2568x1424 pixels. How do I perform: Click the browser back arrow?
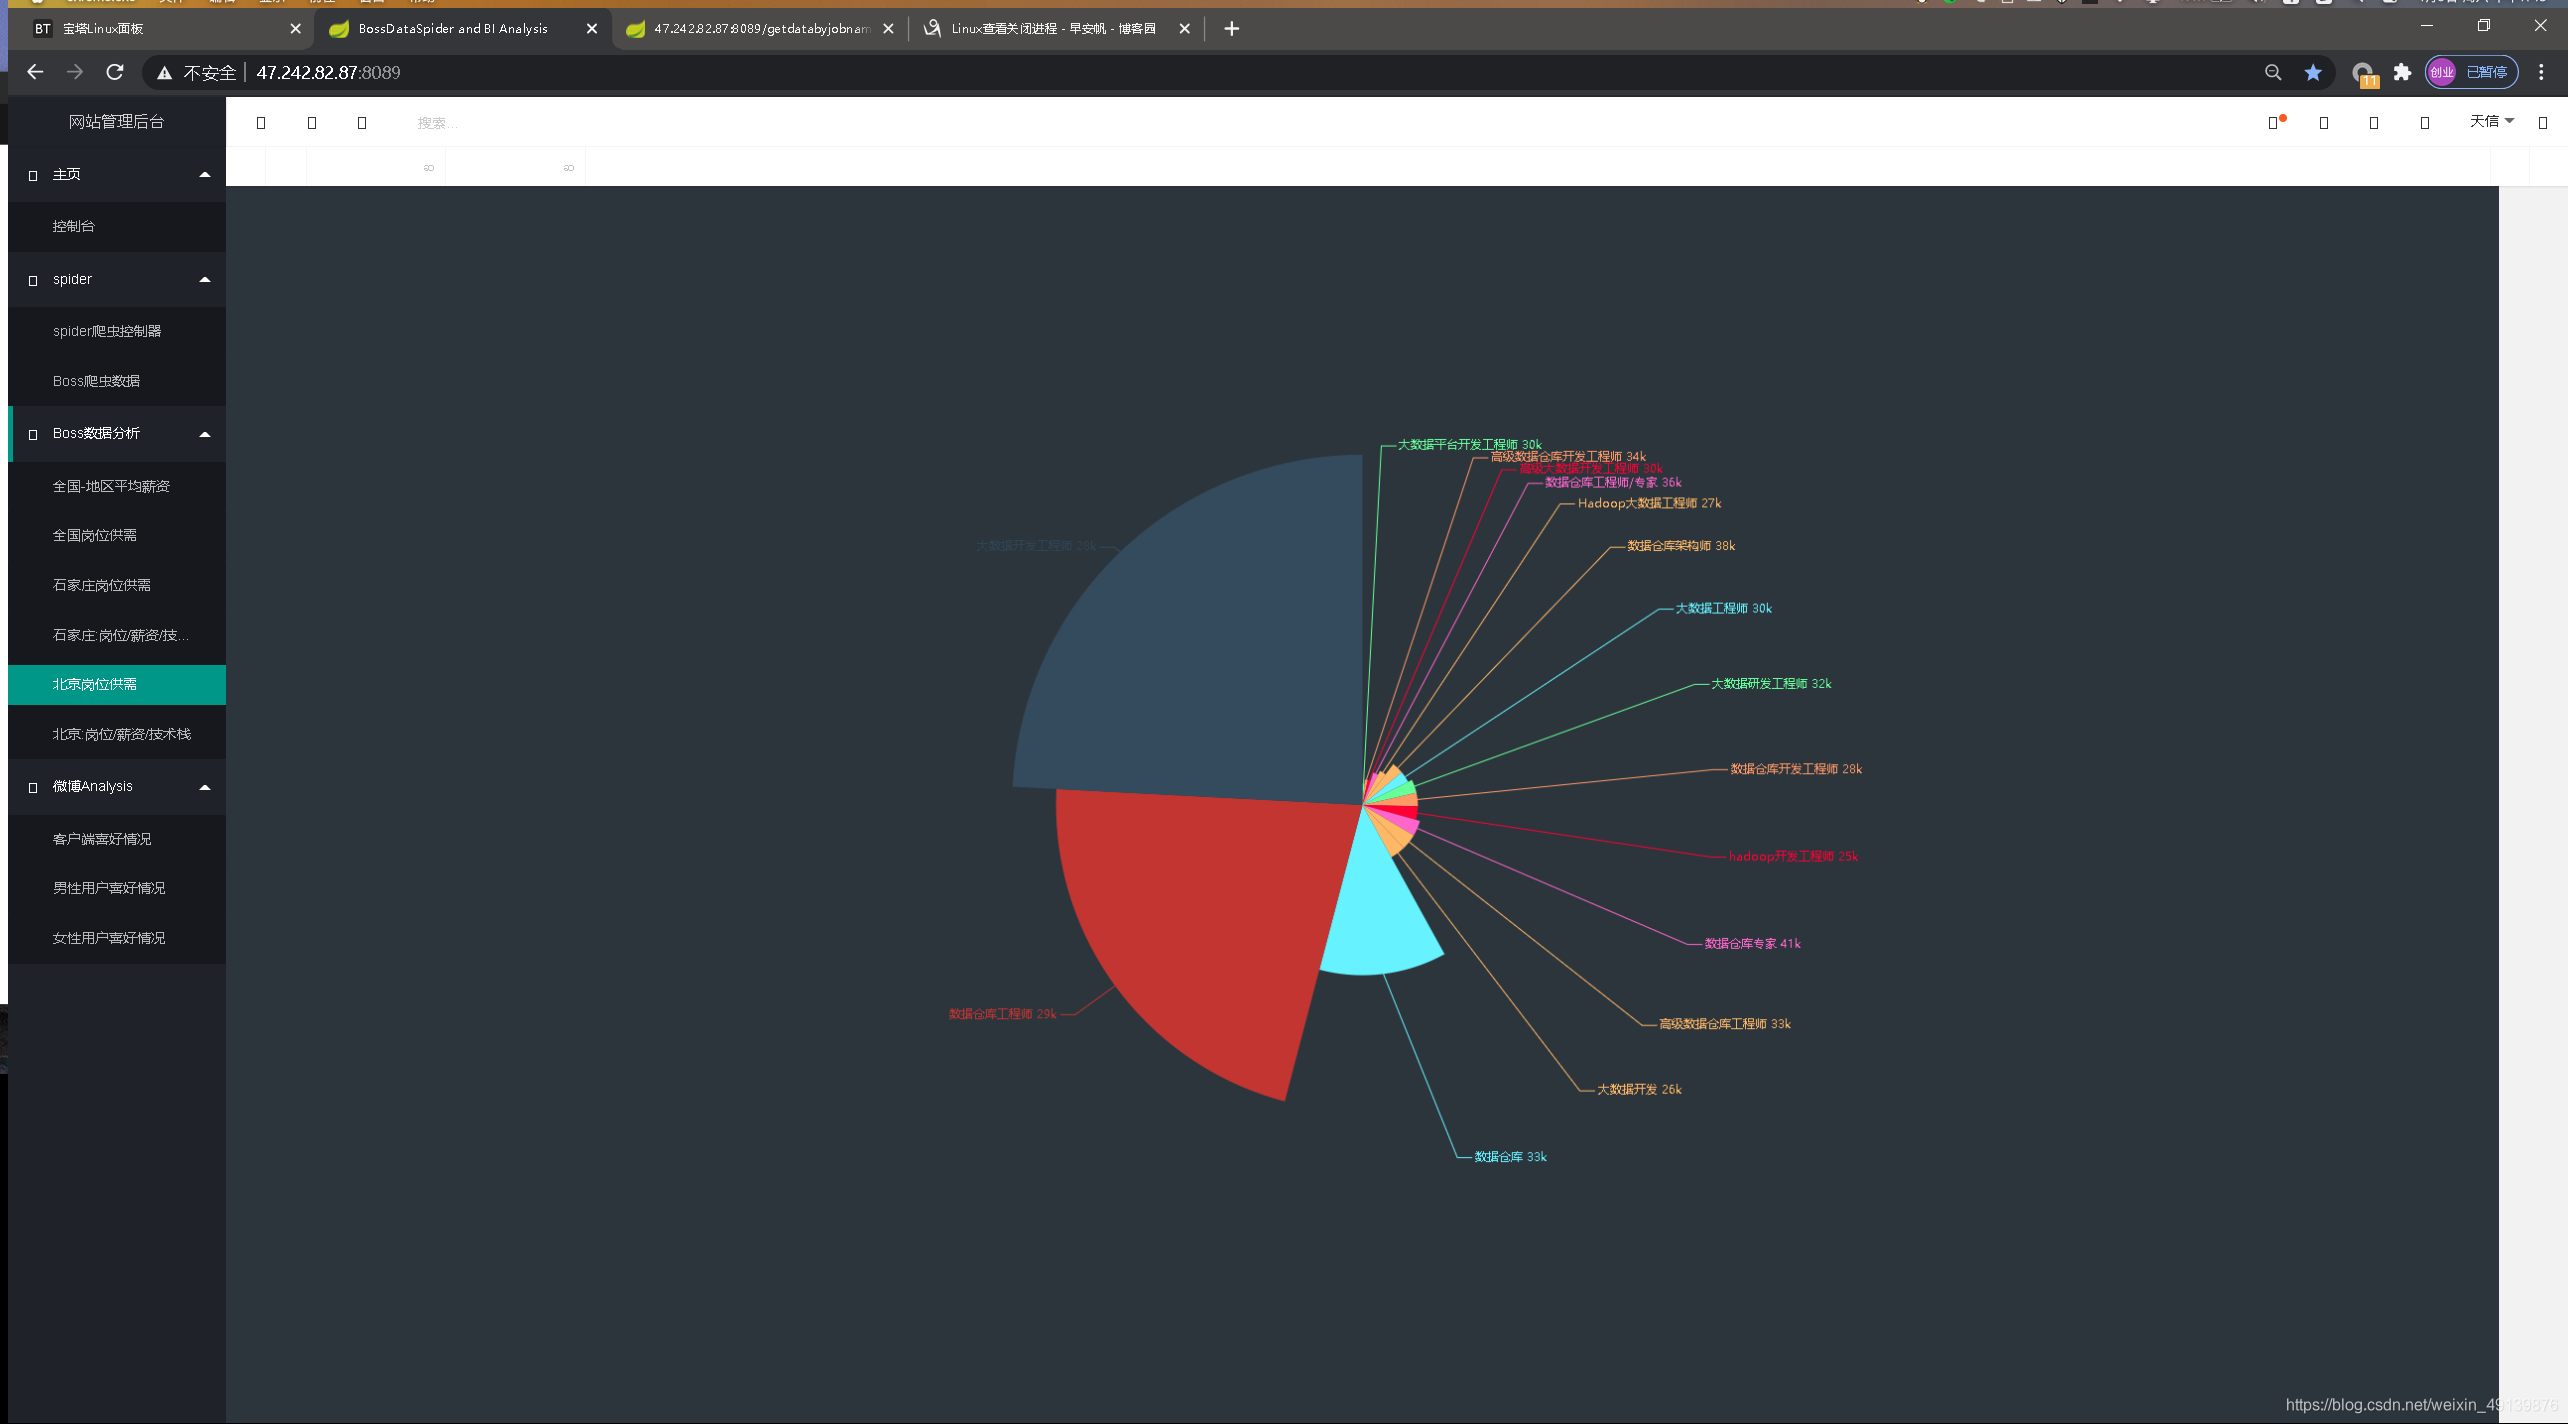coord(35,72)
